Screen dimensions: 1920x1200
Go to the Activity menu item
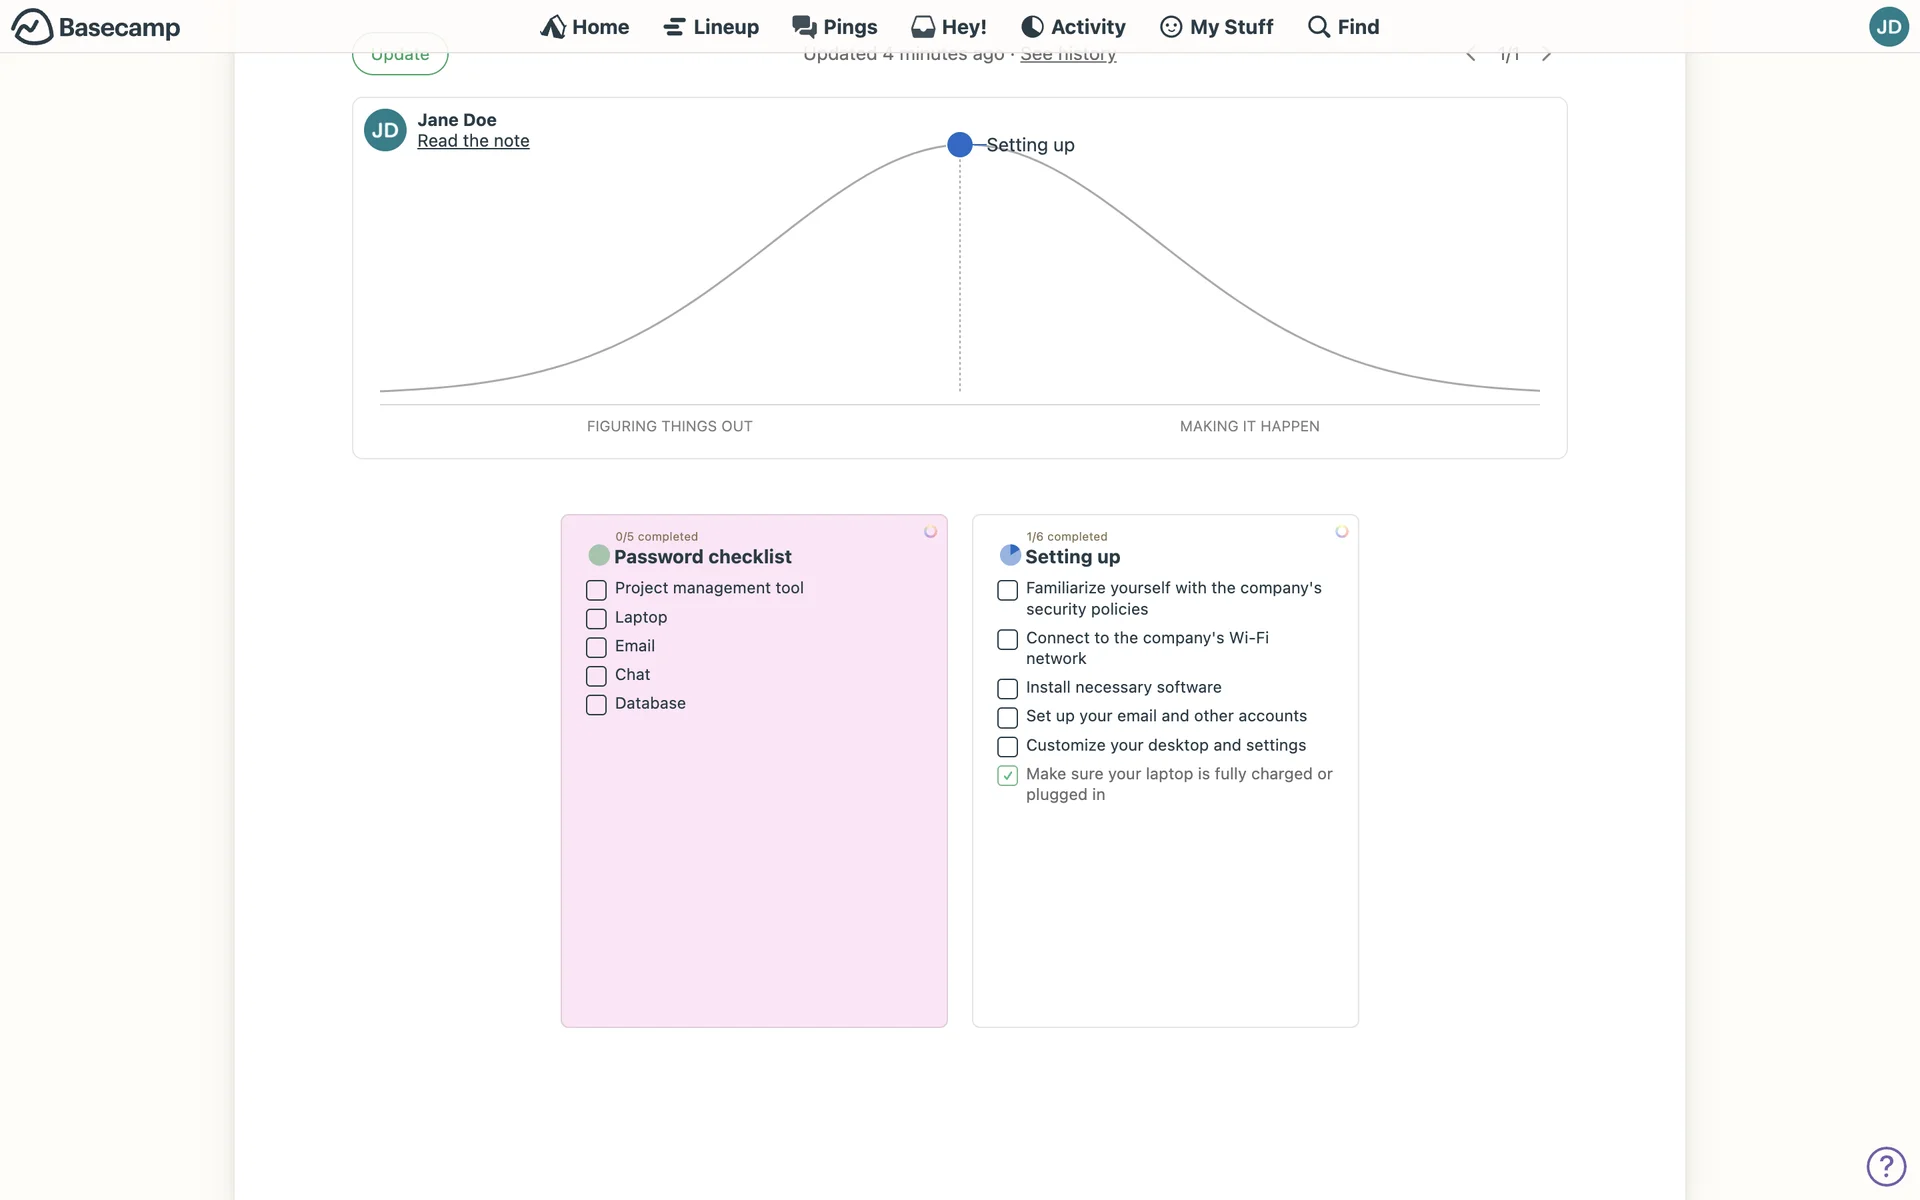click(1073, 27)
